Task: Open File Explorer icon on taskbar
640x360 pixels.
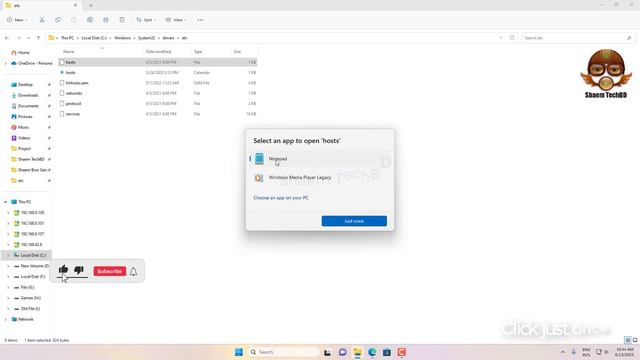Action: pyautogui.click(x=357, y=352)
